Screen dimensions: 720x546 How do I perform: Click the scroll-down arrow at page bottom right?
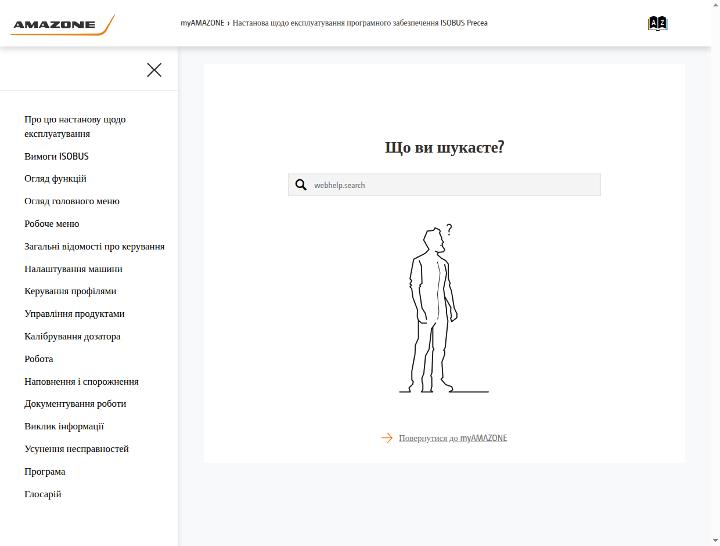click(715, 541)
